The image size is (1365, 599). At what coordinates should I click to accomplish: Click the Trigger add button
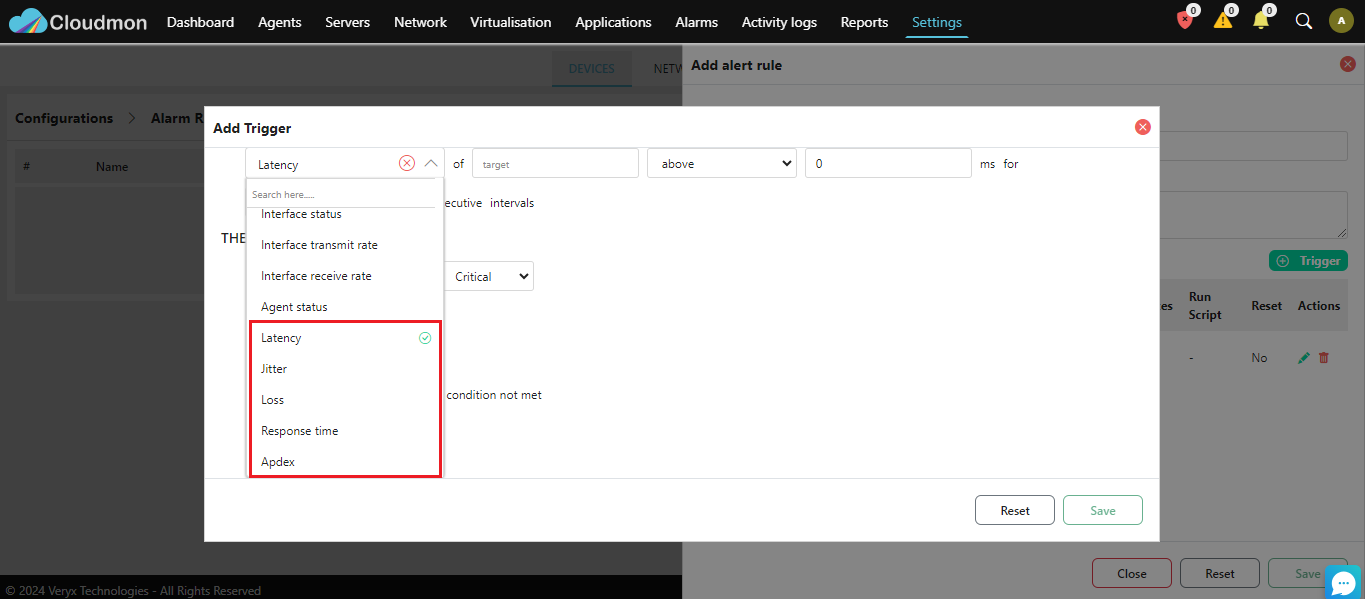pos(1308,260)
